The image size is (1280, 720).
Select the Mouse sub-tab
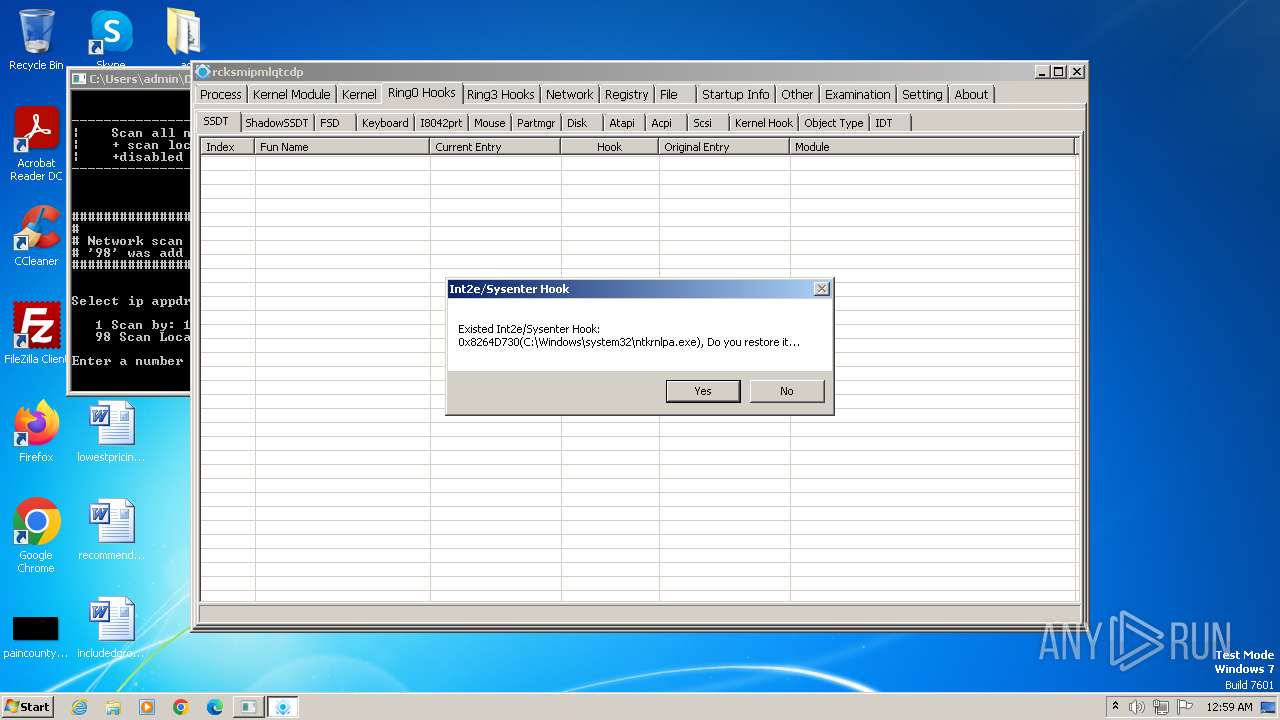[489, 123]
